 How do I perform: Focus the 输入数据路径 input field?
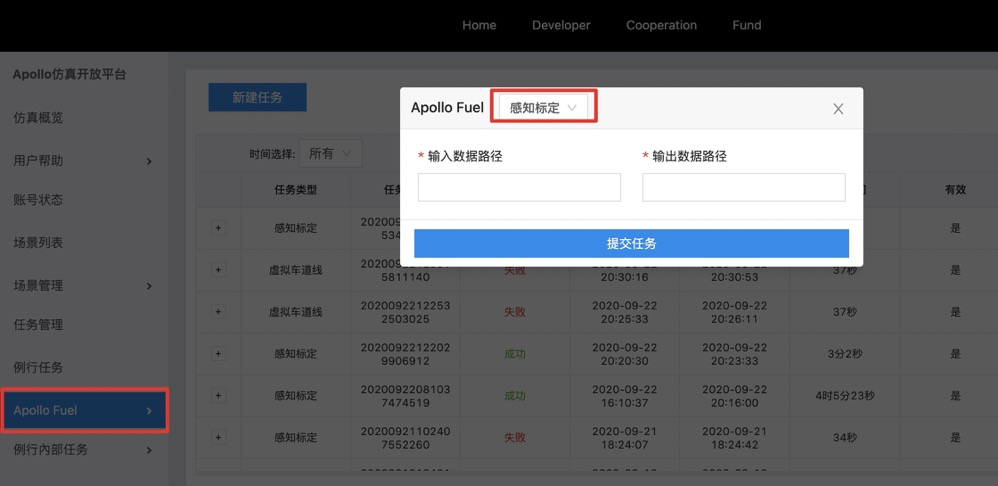click(x=519, y=187)
